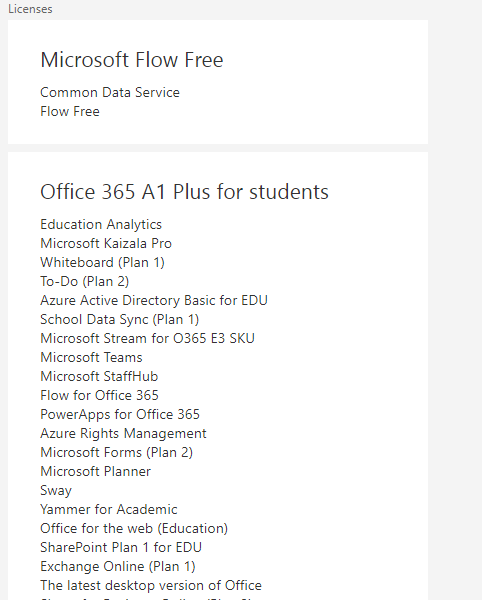Click the Microsoft Teams entry
Screen dimensions: 482x600
[91, 357]
